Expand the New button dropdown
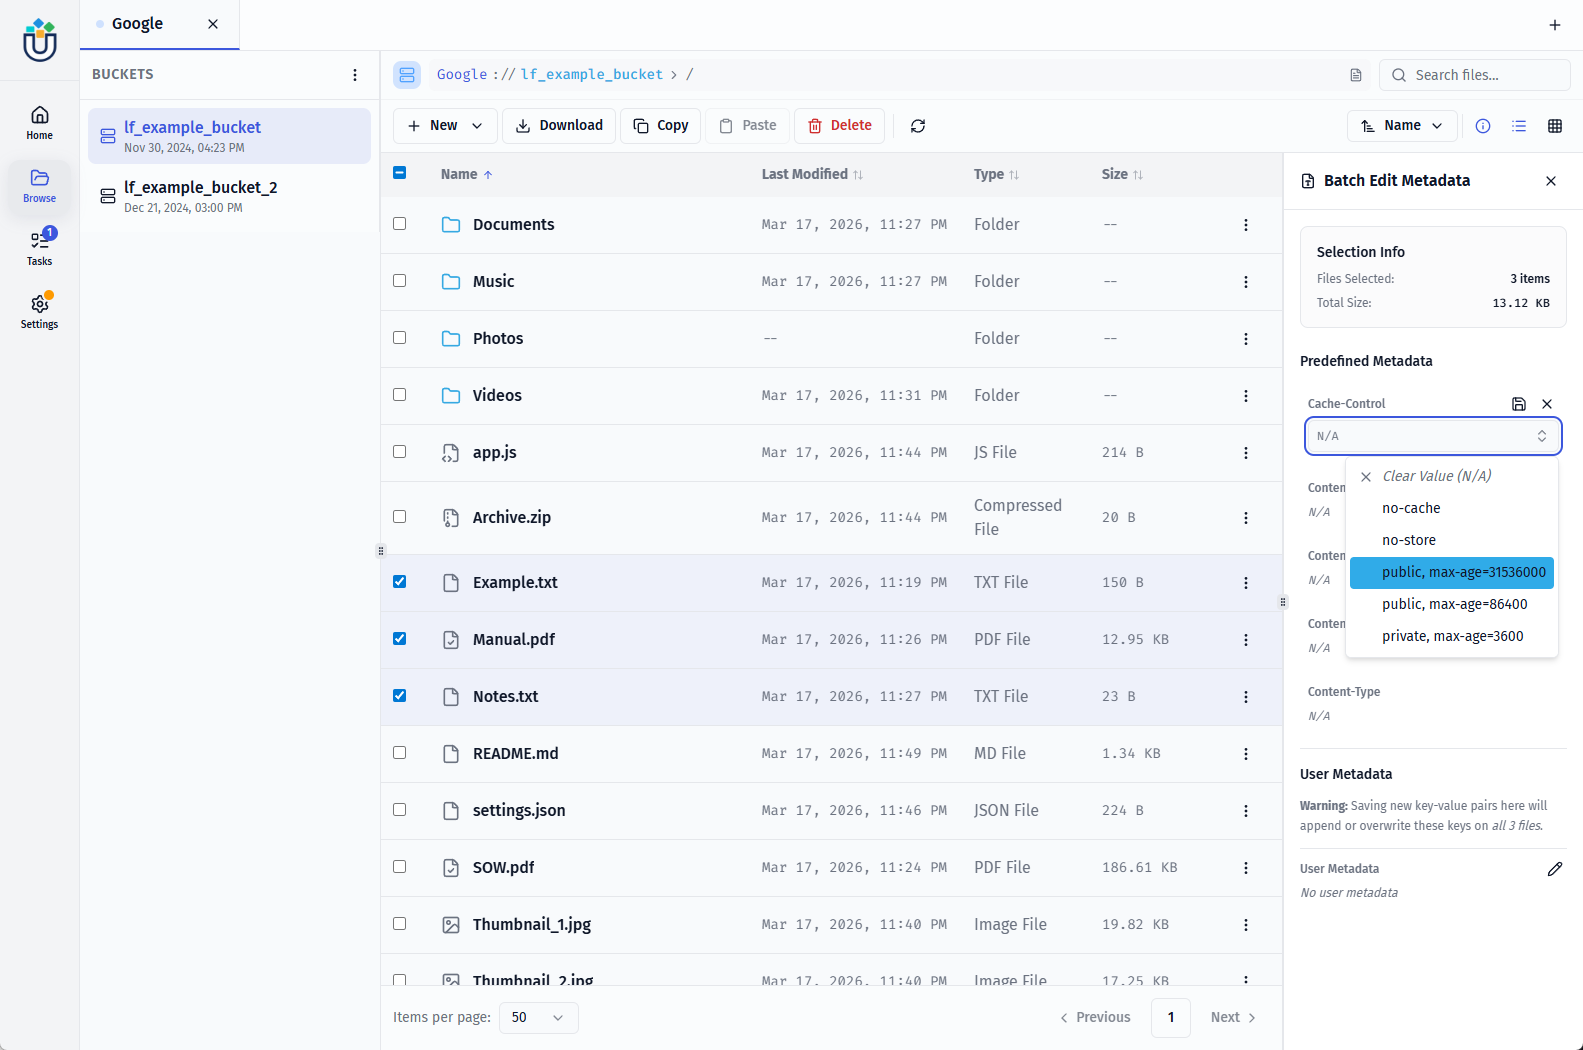Screen dimensions: 1583x1050 (477, 126)
